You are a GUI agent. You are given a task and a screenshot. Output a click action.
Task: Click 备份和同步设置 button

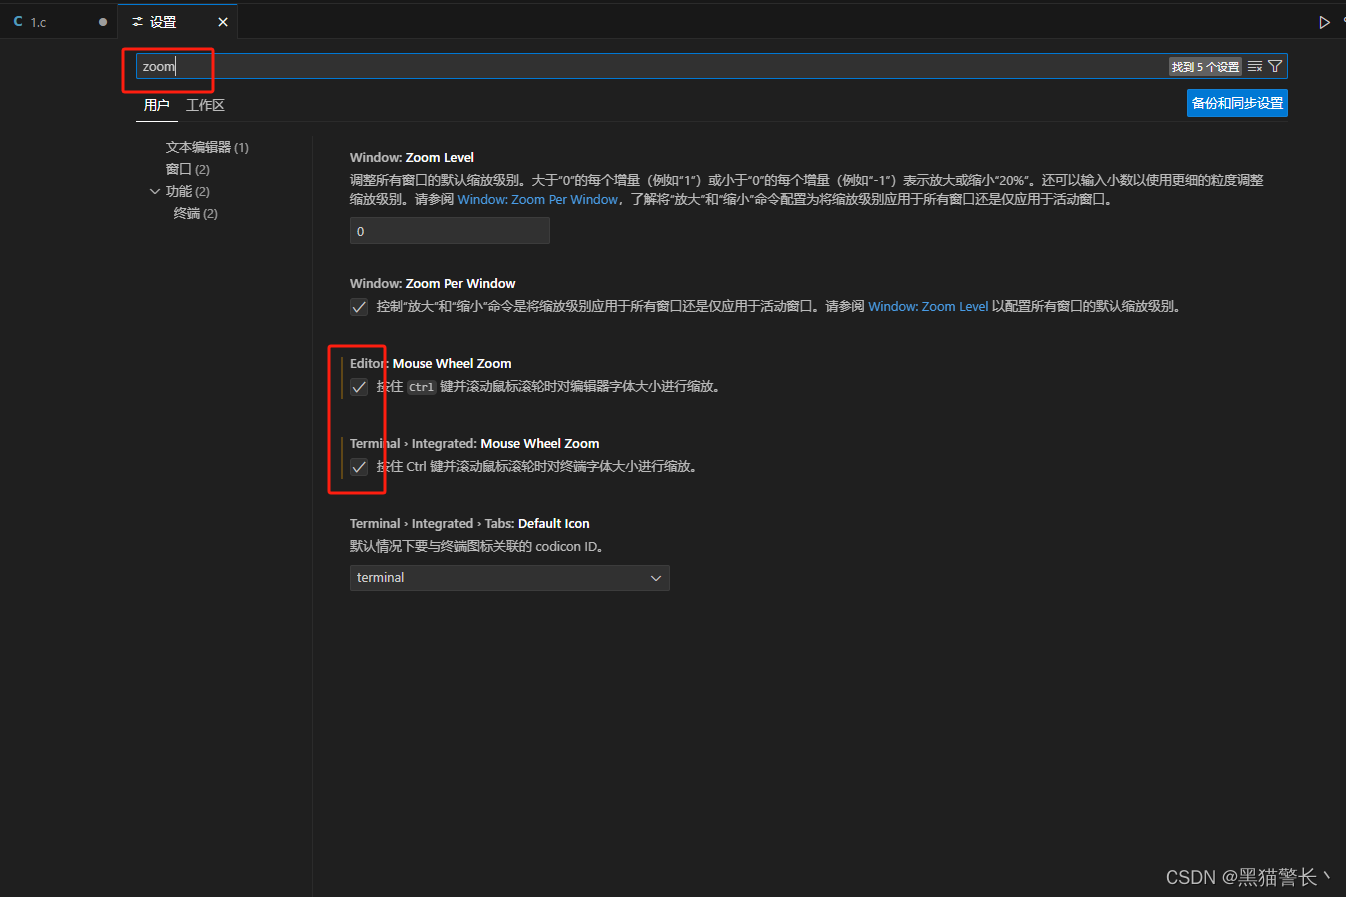coord(1237,103)
